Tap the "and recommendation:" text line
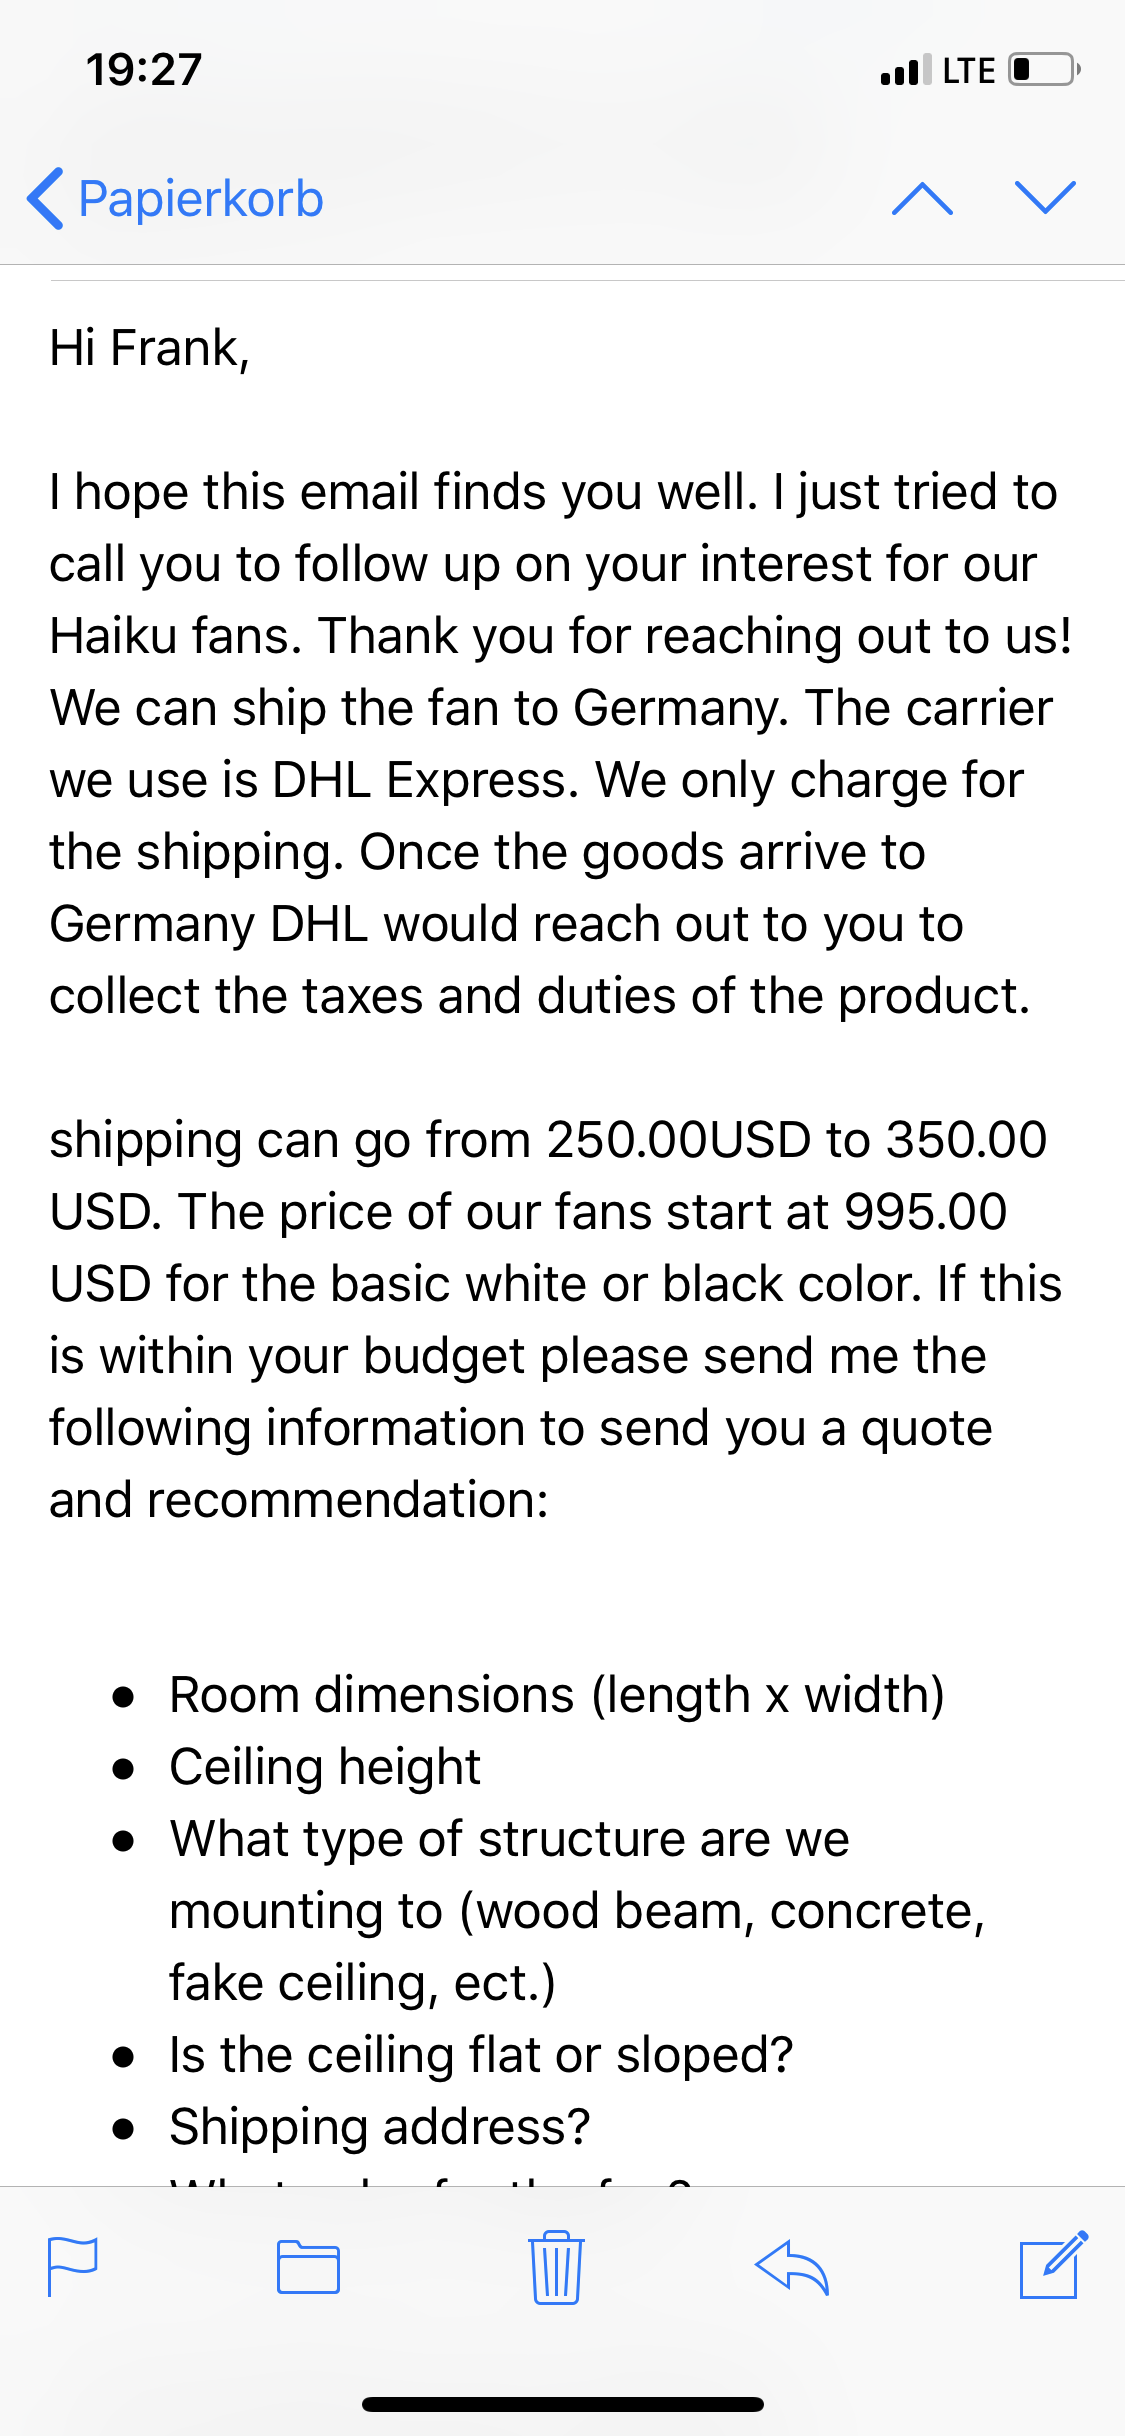Screen dimensions: 1125x2436 point(299,1500)
